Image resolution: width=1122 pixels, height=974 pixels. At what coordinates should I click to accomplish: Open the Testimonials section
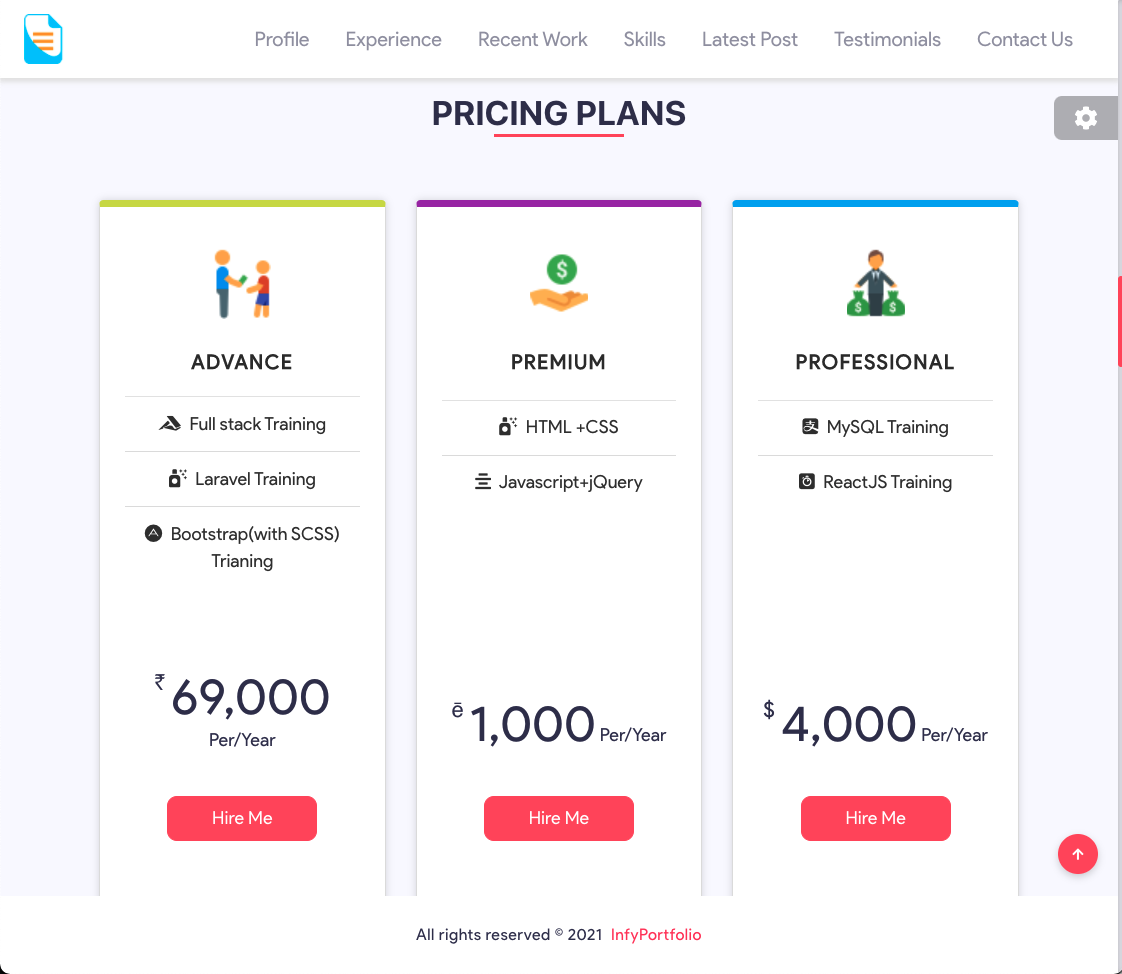(x=887, y=39)
